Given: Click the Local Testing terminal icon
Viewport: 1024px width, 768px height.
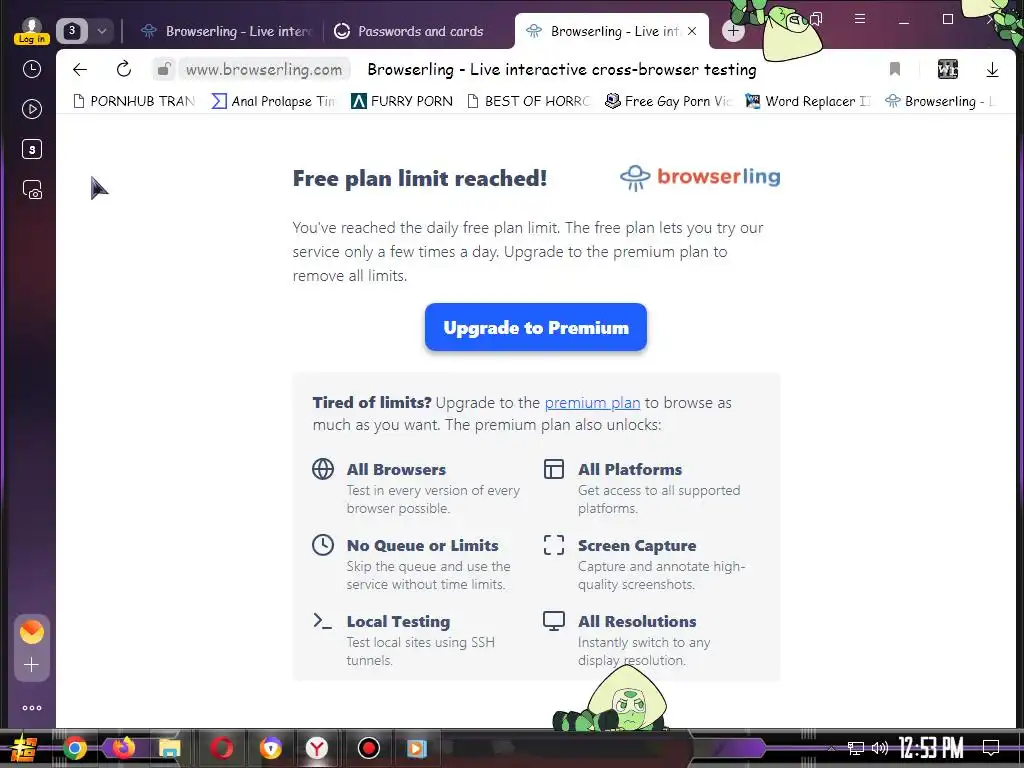Looking at the screenshot, I should point(323,620).
